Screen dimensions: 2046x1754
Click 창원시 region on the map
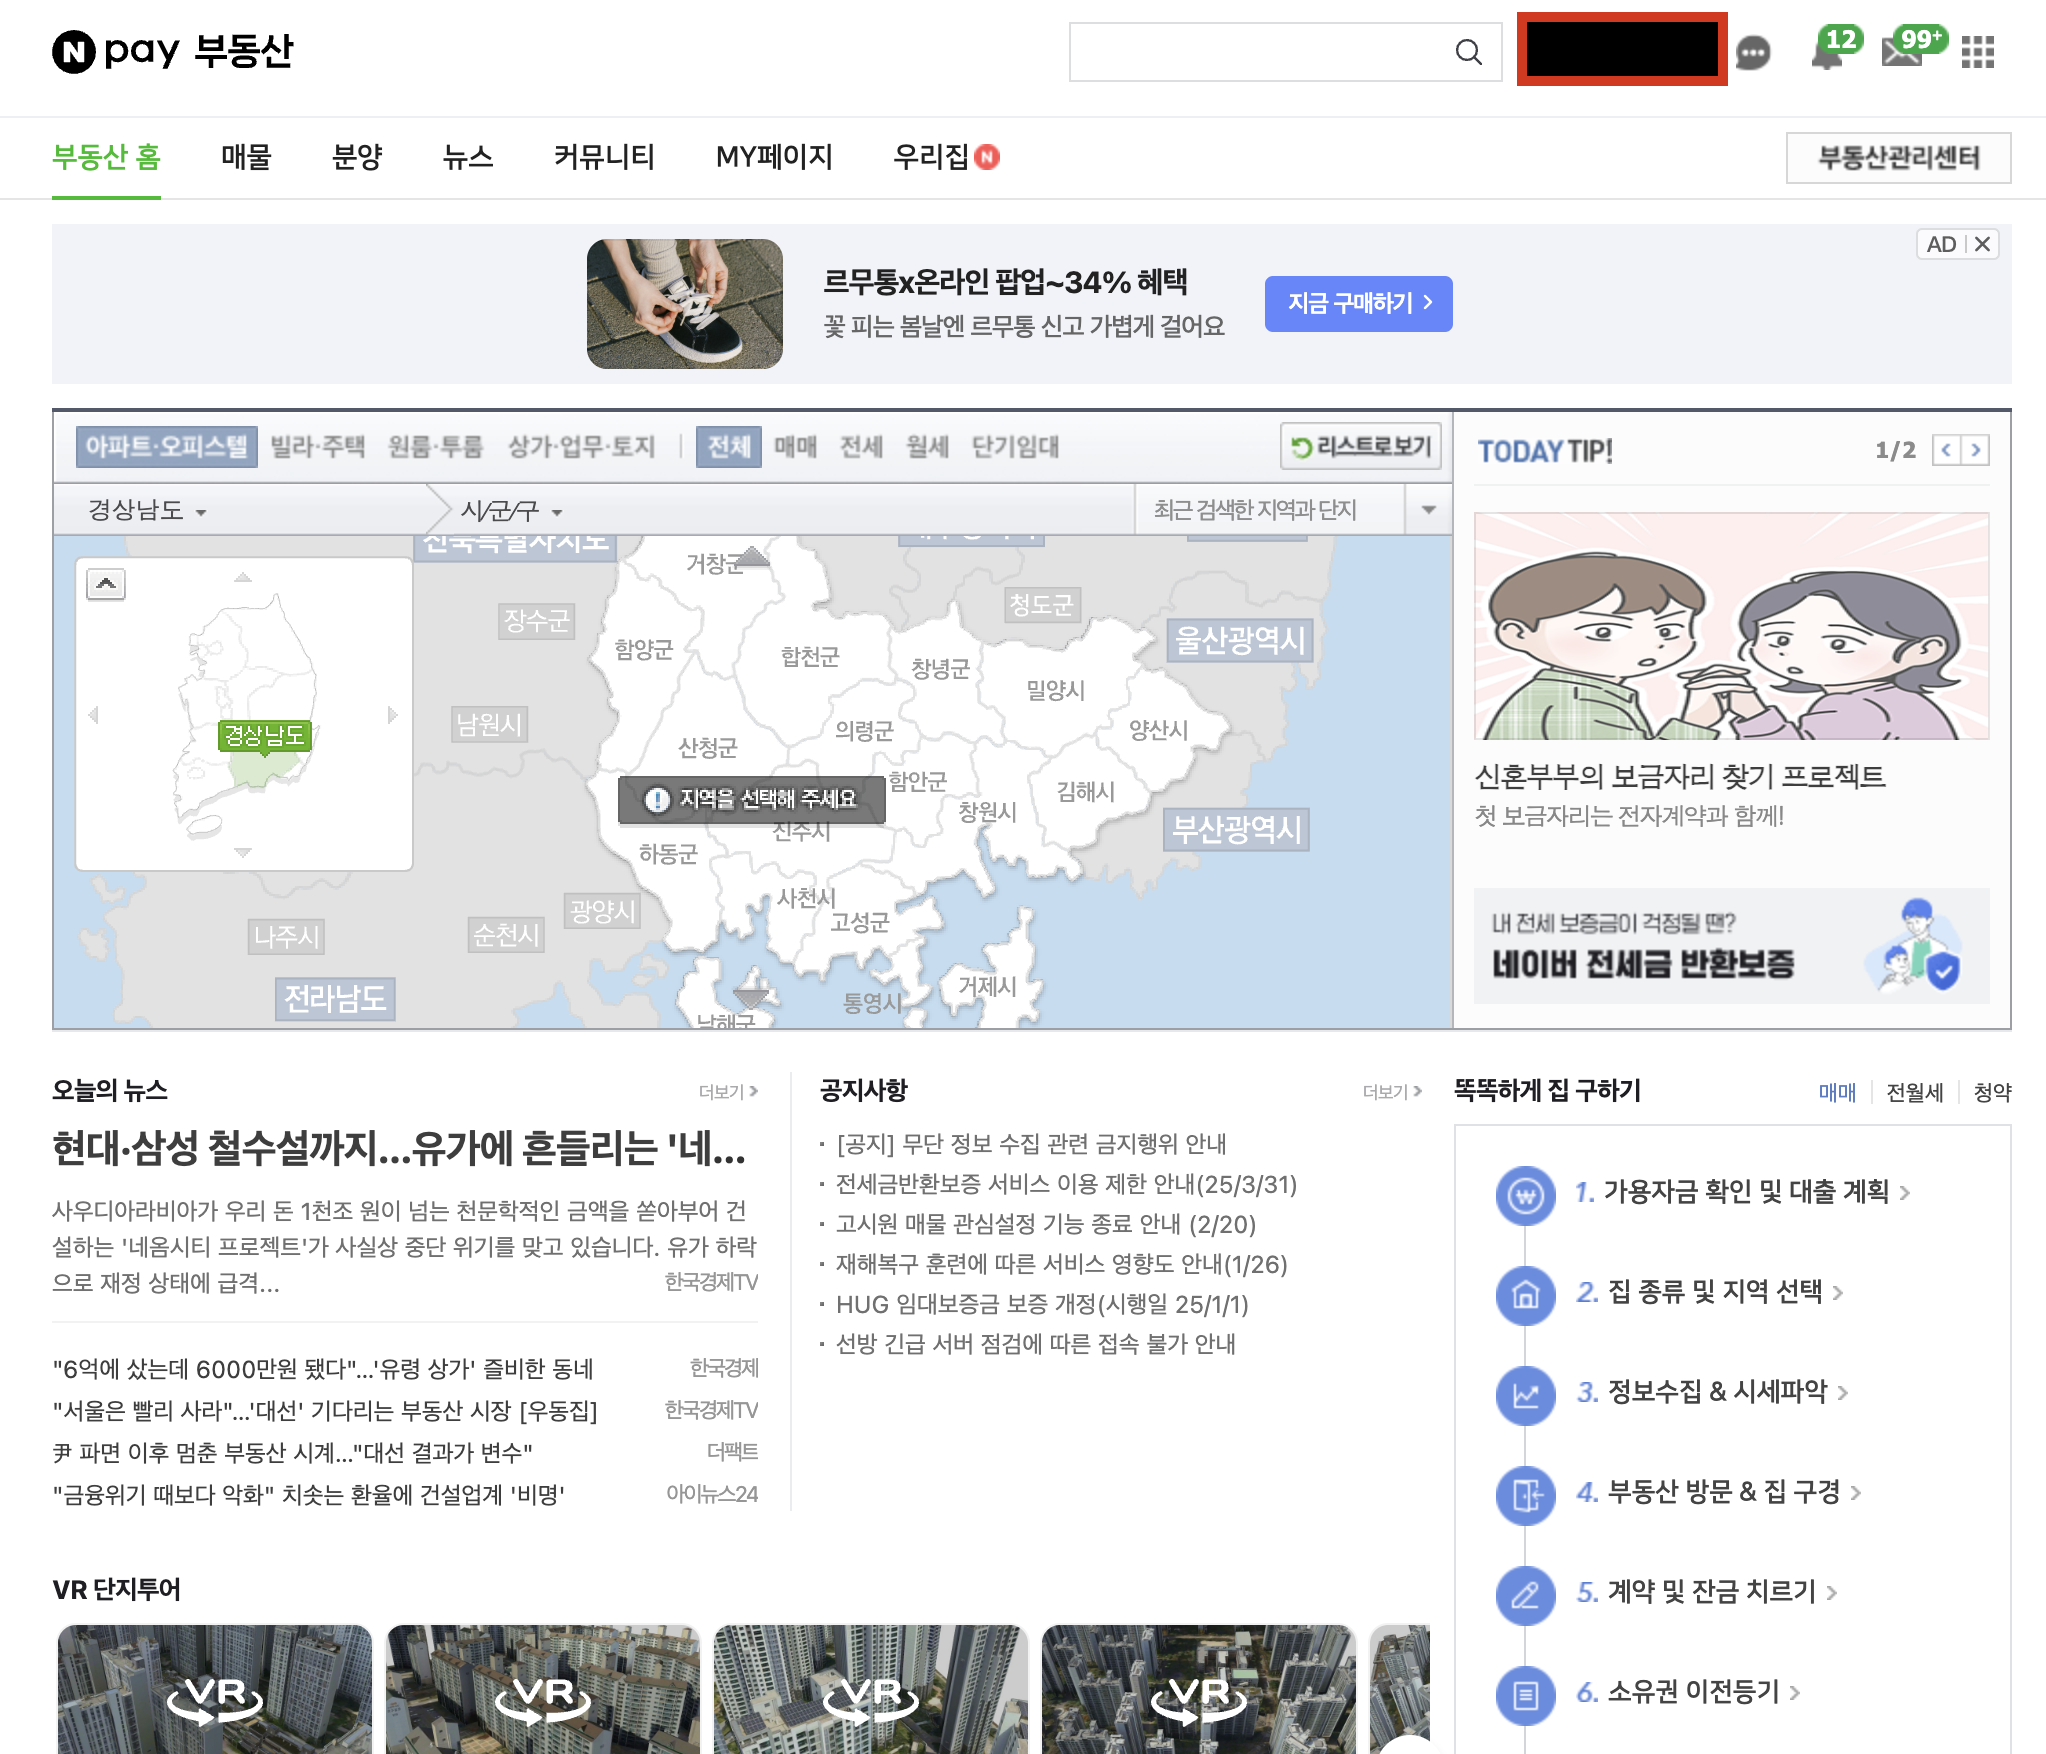(987, 812)
